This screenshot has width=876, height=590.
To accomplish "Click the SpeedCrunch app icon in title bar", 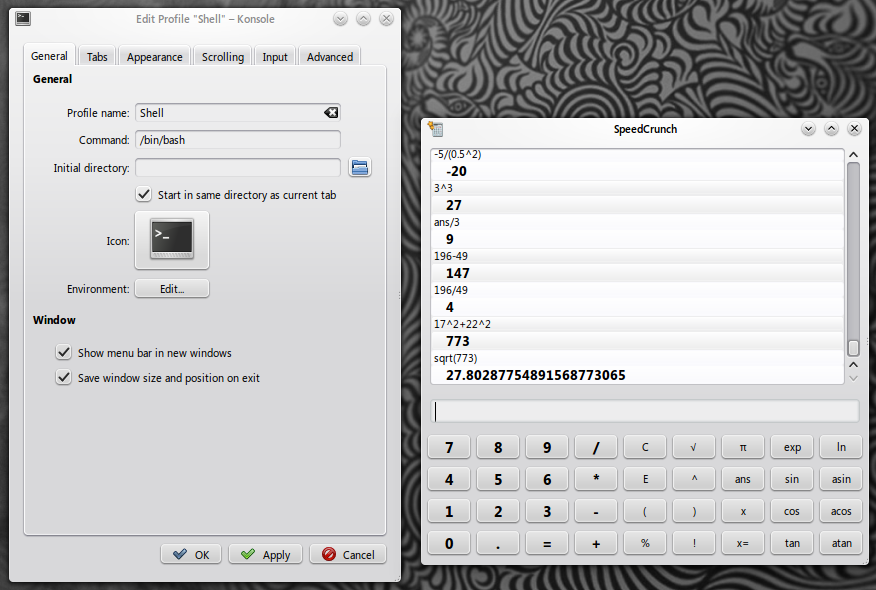I will pos(435,129).
